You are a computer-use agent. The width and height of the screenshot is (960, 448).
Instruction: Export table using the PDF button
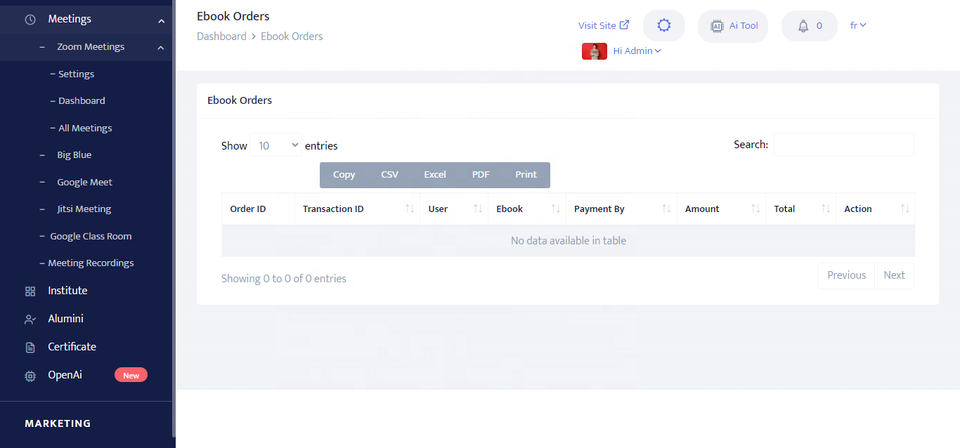481,175
